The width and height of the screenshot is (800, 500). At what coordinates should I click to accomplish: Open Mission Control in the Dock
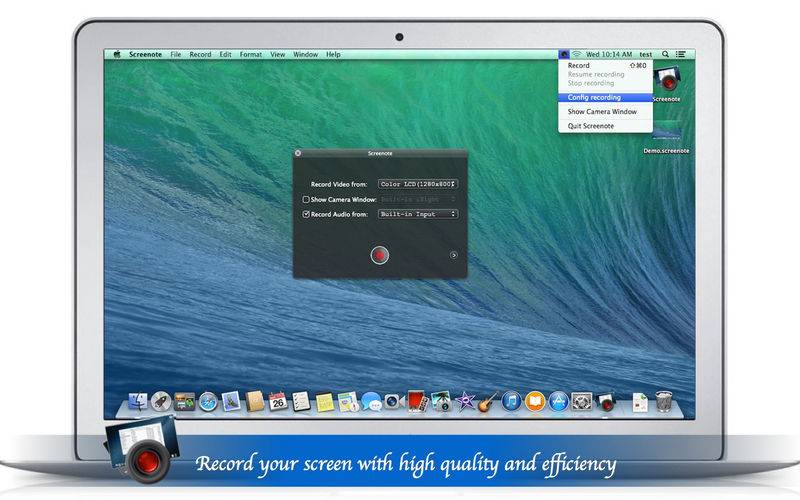[x=184, y=402]
